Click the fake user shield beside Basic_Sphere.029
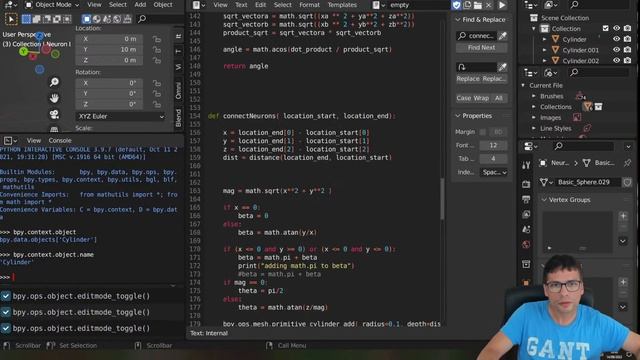The height and width of the screenshot is (360, 640). point(627,182)
